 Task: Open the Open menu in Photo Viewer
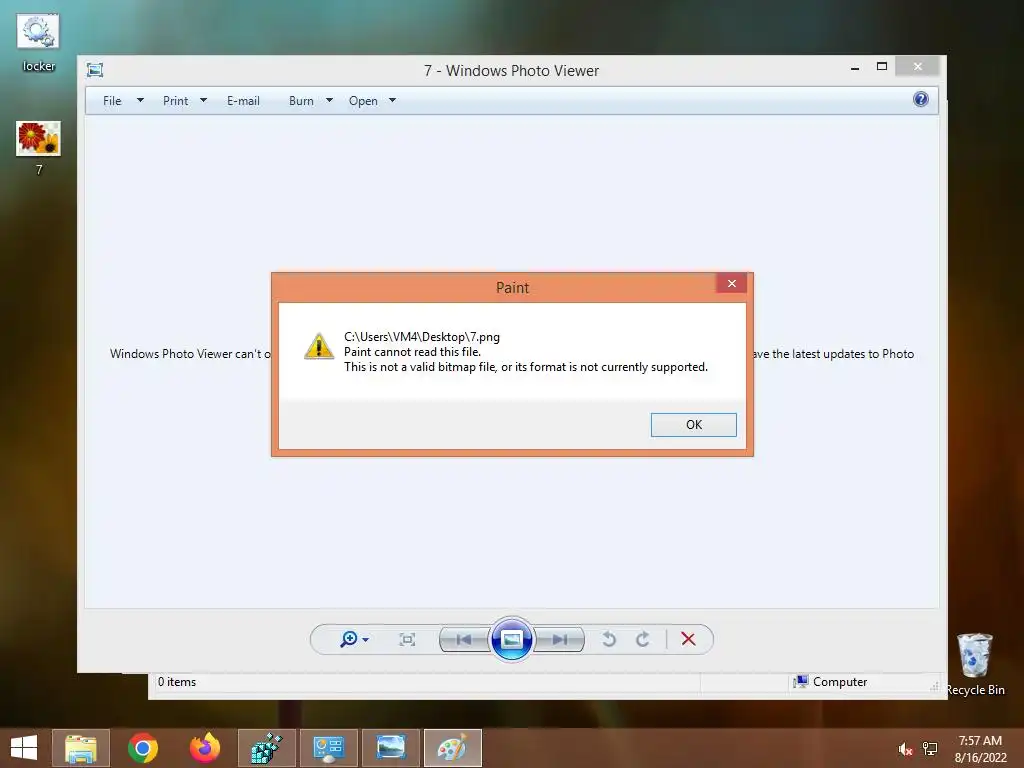[x=363, y=101]
